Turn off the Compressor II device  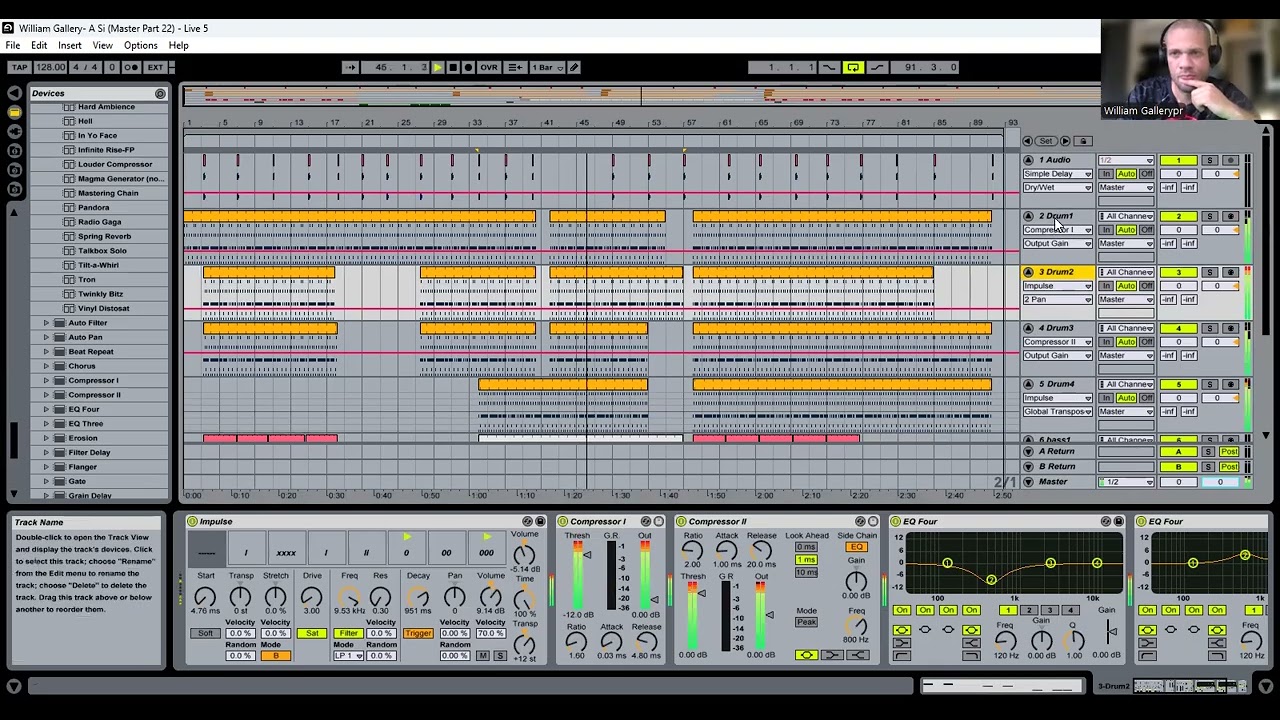tap(681, 521)
